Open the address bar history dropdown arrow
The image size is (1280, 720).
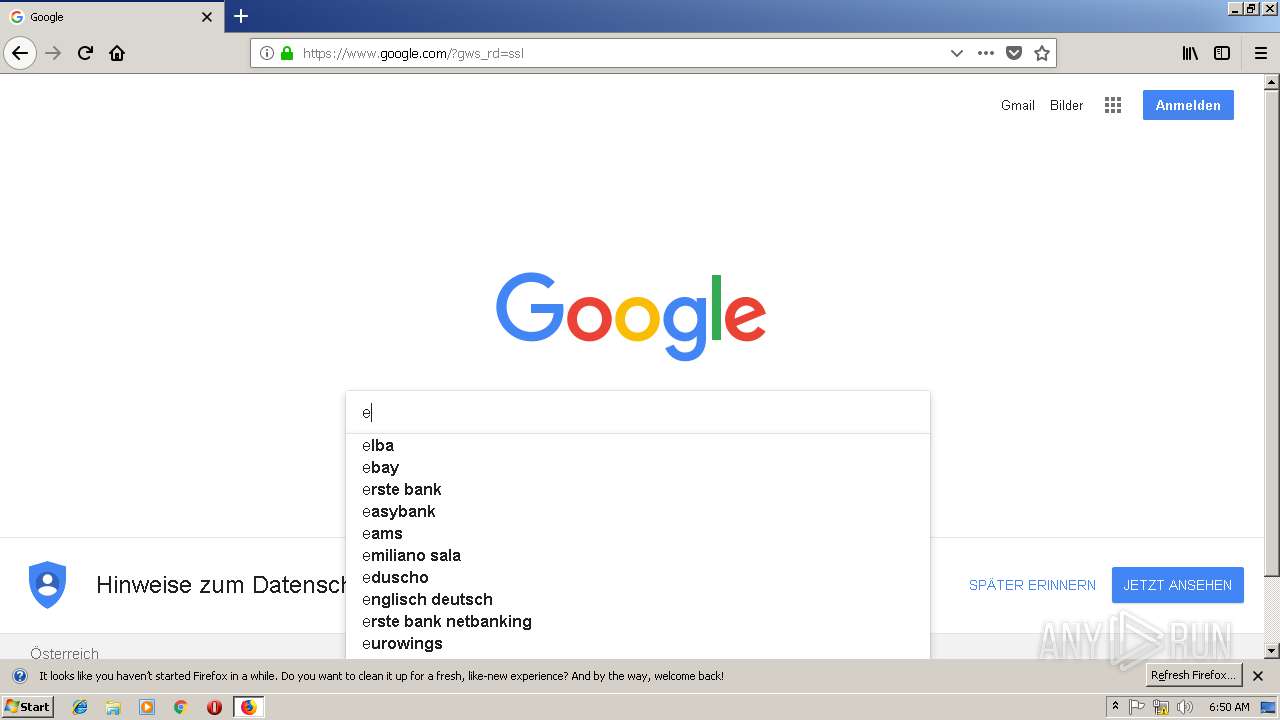tap(957, 53)
